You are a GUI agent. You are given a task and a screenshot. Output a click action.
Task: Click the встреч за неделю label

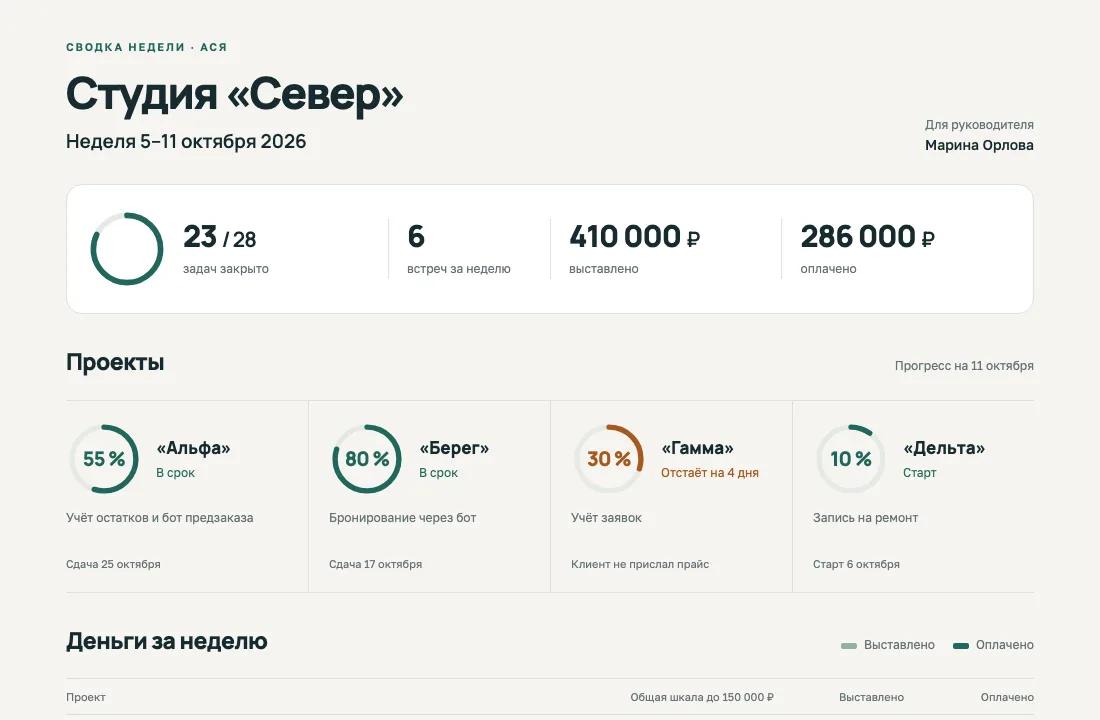(x=459, y=269)
